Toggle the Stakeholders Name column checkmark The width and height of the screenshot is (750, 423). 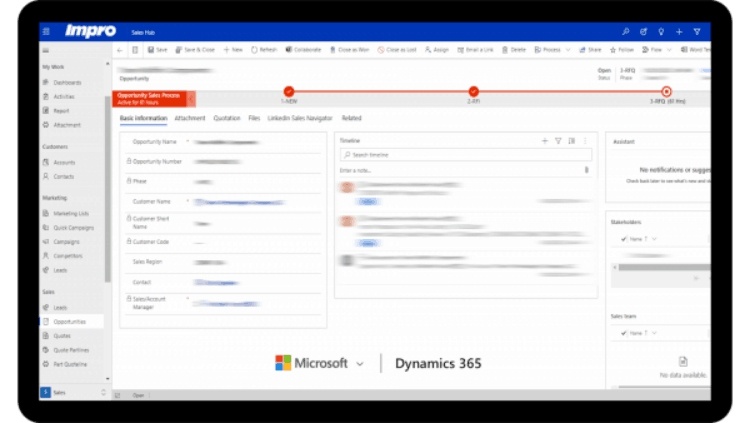point(623,239)
